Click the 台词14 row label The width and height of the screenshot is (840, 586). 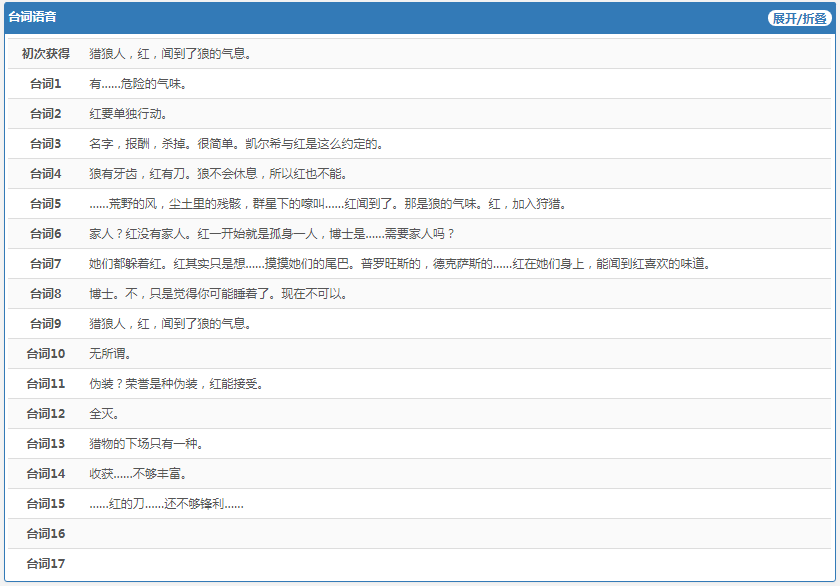point(46,474)
